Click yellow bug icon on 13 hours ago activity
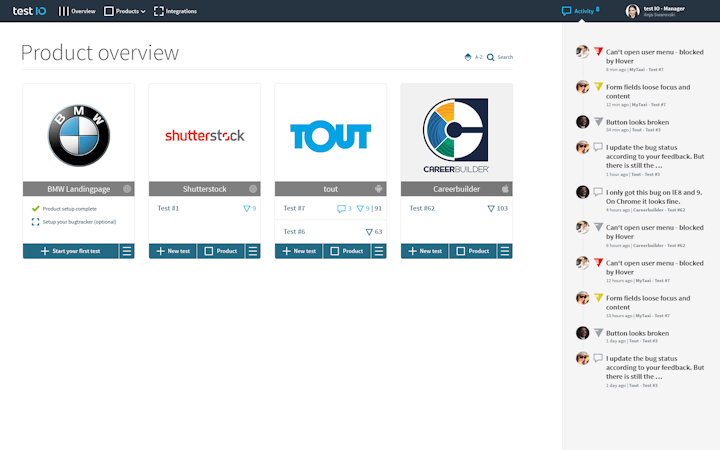The width and height of the screenshot is (720, 450). [598, 297]
